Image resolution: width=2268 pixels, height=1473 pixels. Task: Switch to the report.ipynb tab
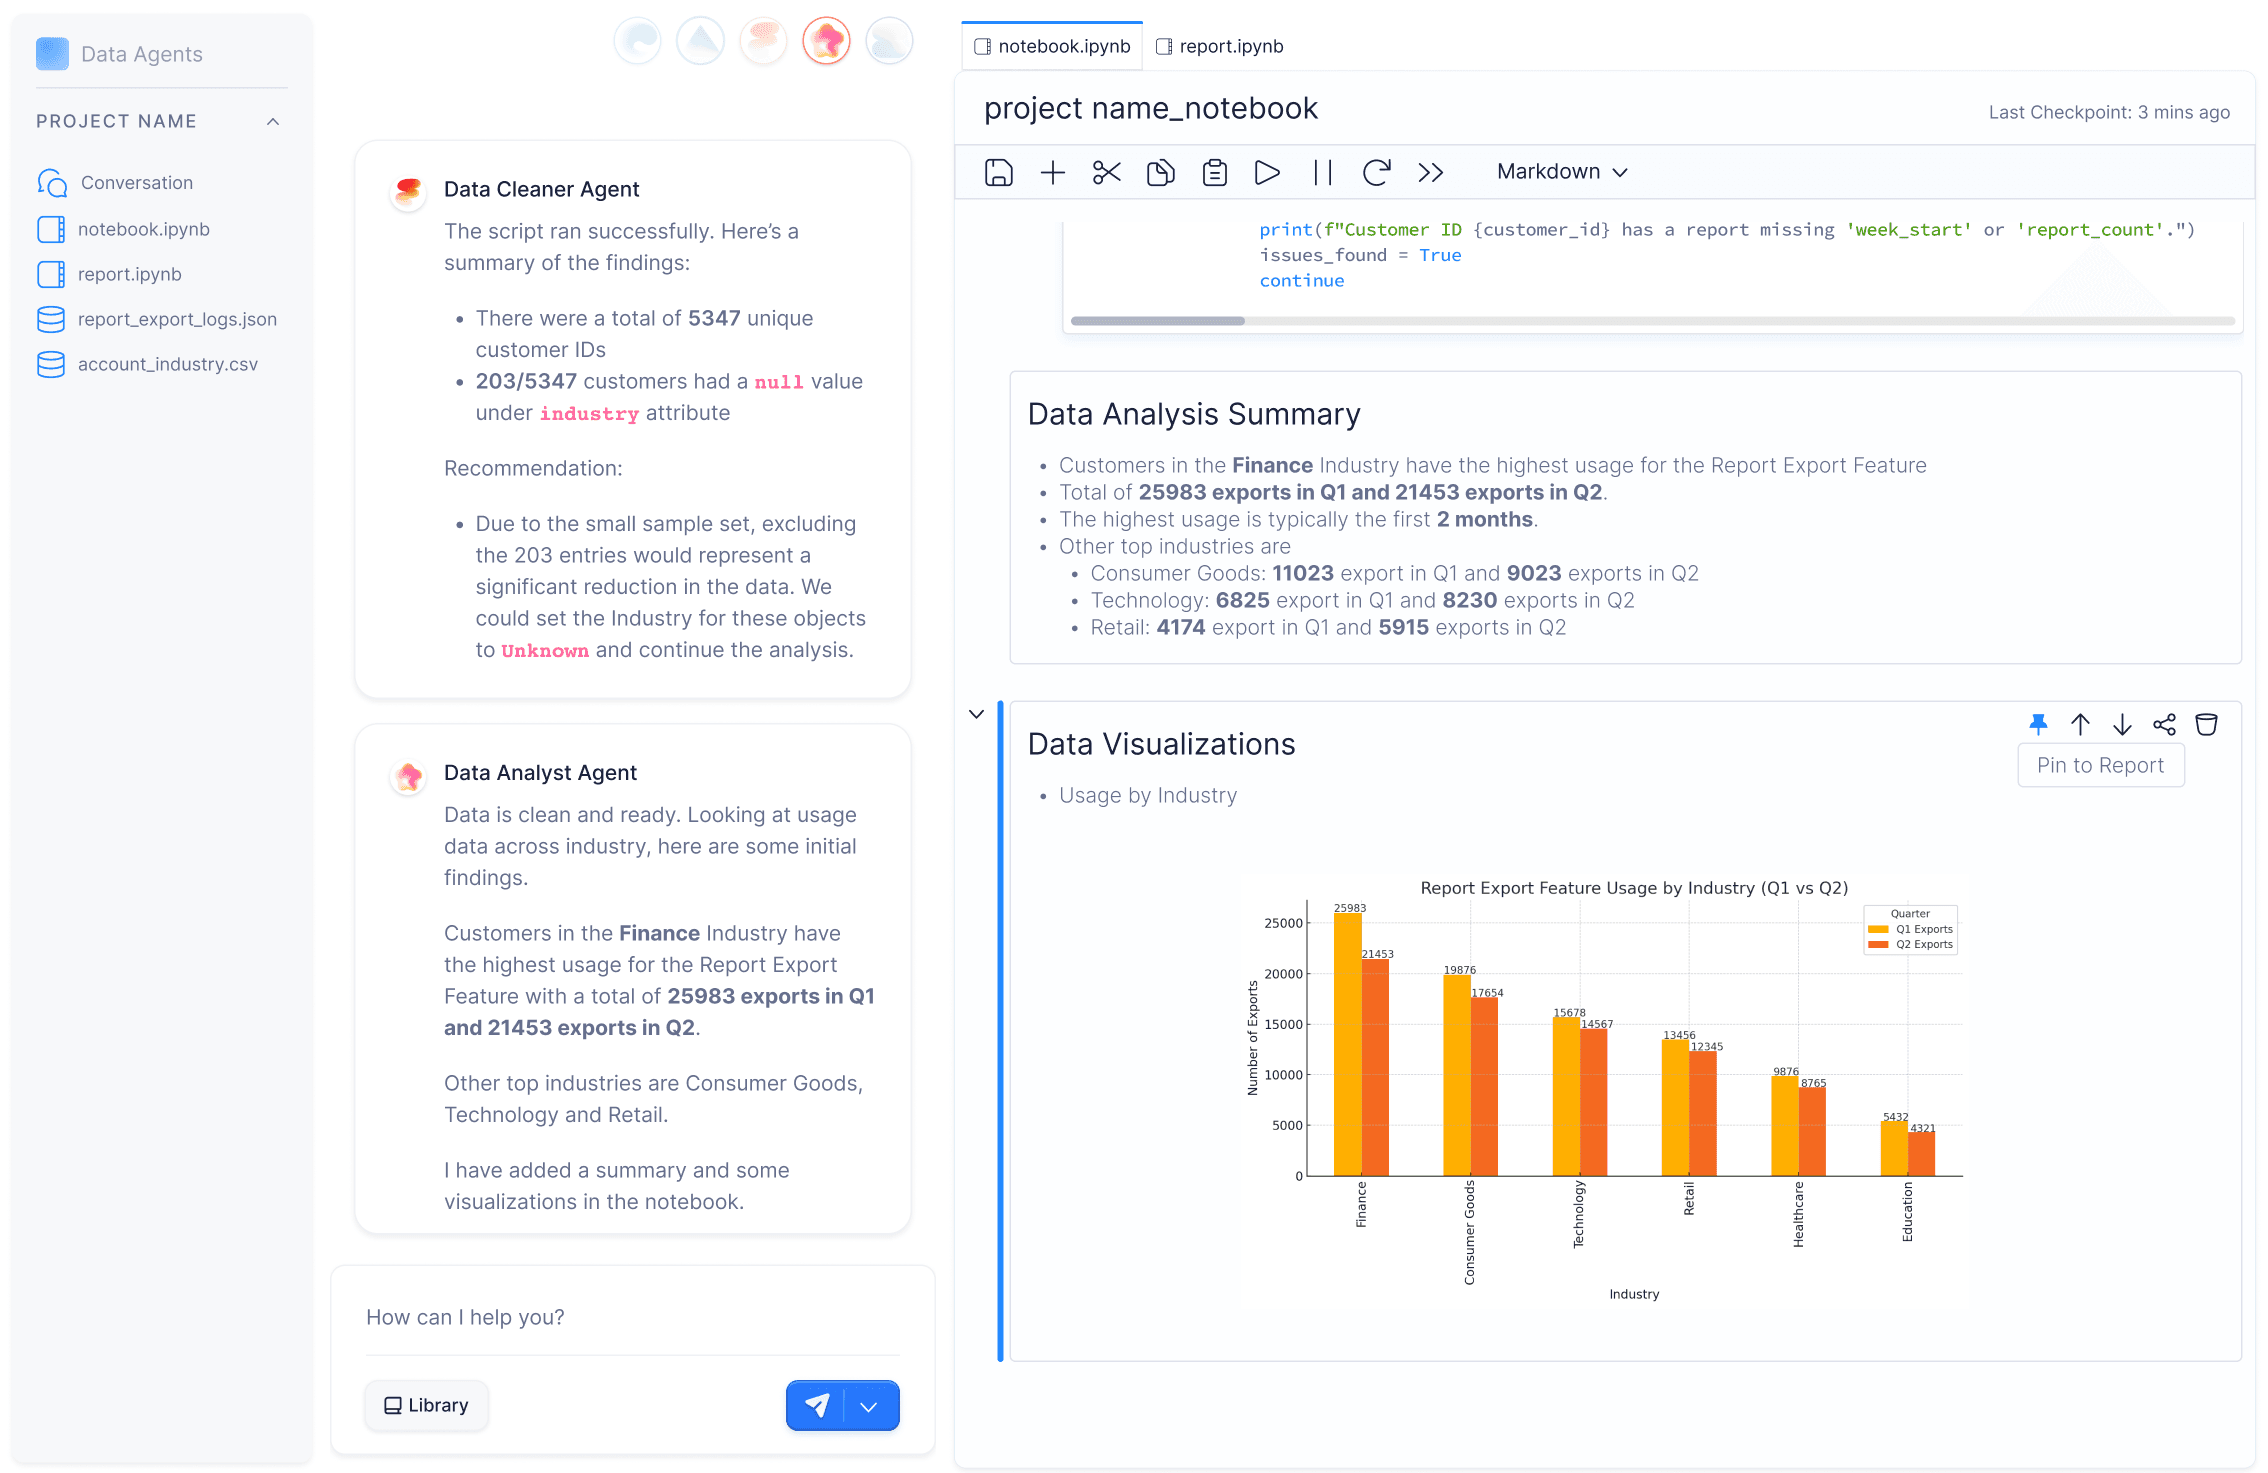click(x=1219, y=46)
